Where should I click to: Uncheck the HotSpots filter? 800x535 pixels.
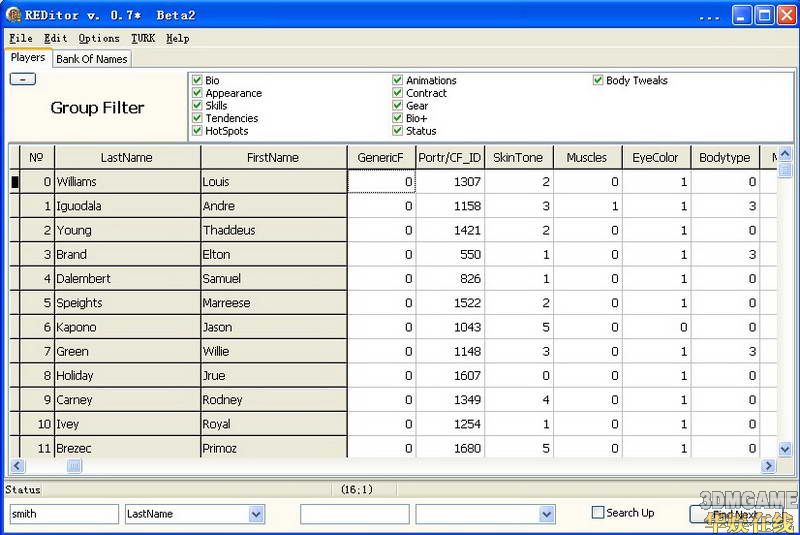pos(197,131)
